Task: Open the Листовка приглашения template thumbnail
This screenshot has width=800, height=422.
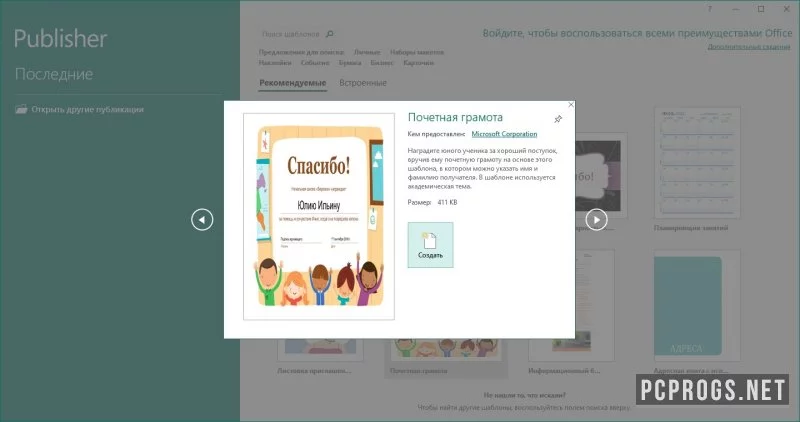Action: coord(320,349)
